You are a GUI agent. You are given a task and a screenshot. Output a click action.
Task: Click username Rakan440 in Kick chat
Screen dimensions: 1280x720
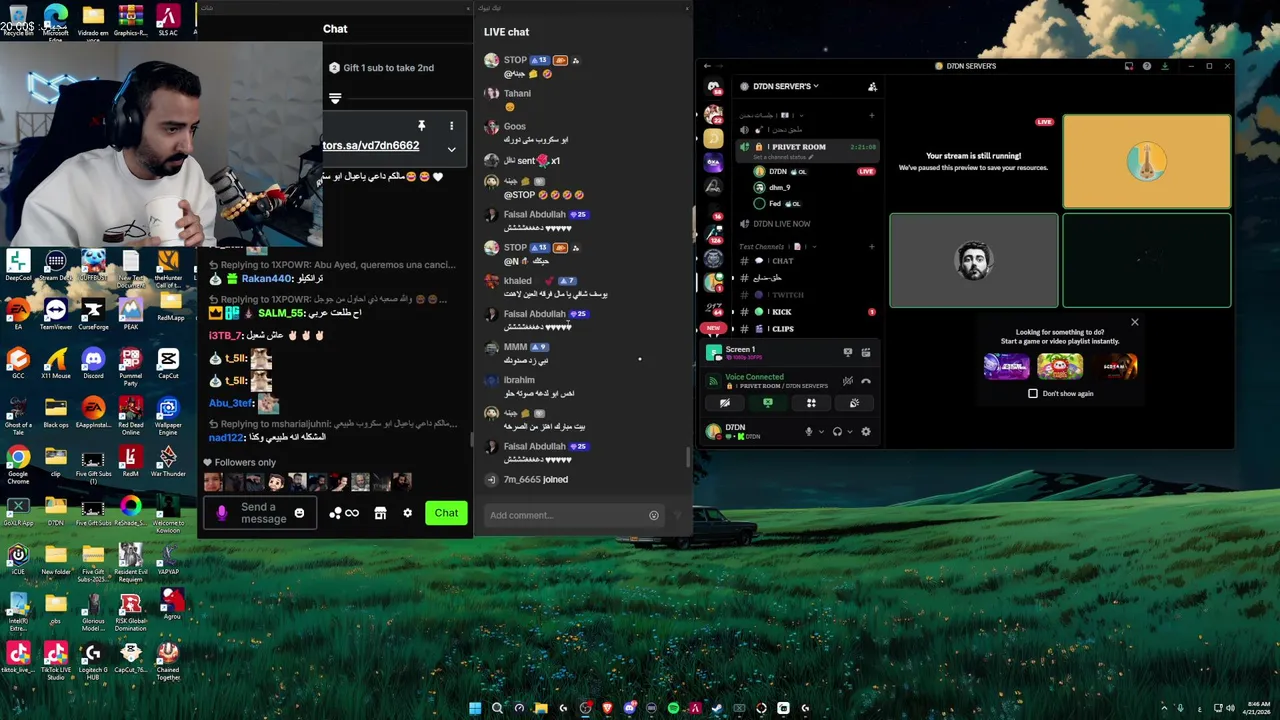267,279
